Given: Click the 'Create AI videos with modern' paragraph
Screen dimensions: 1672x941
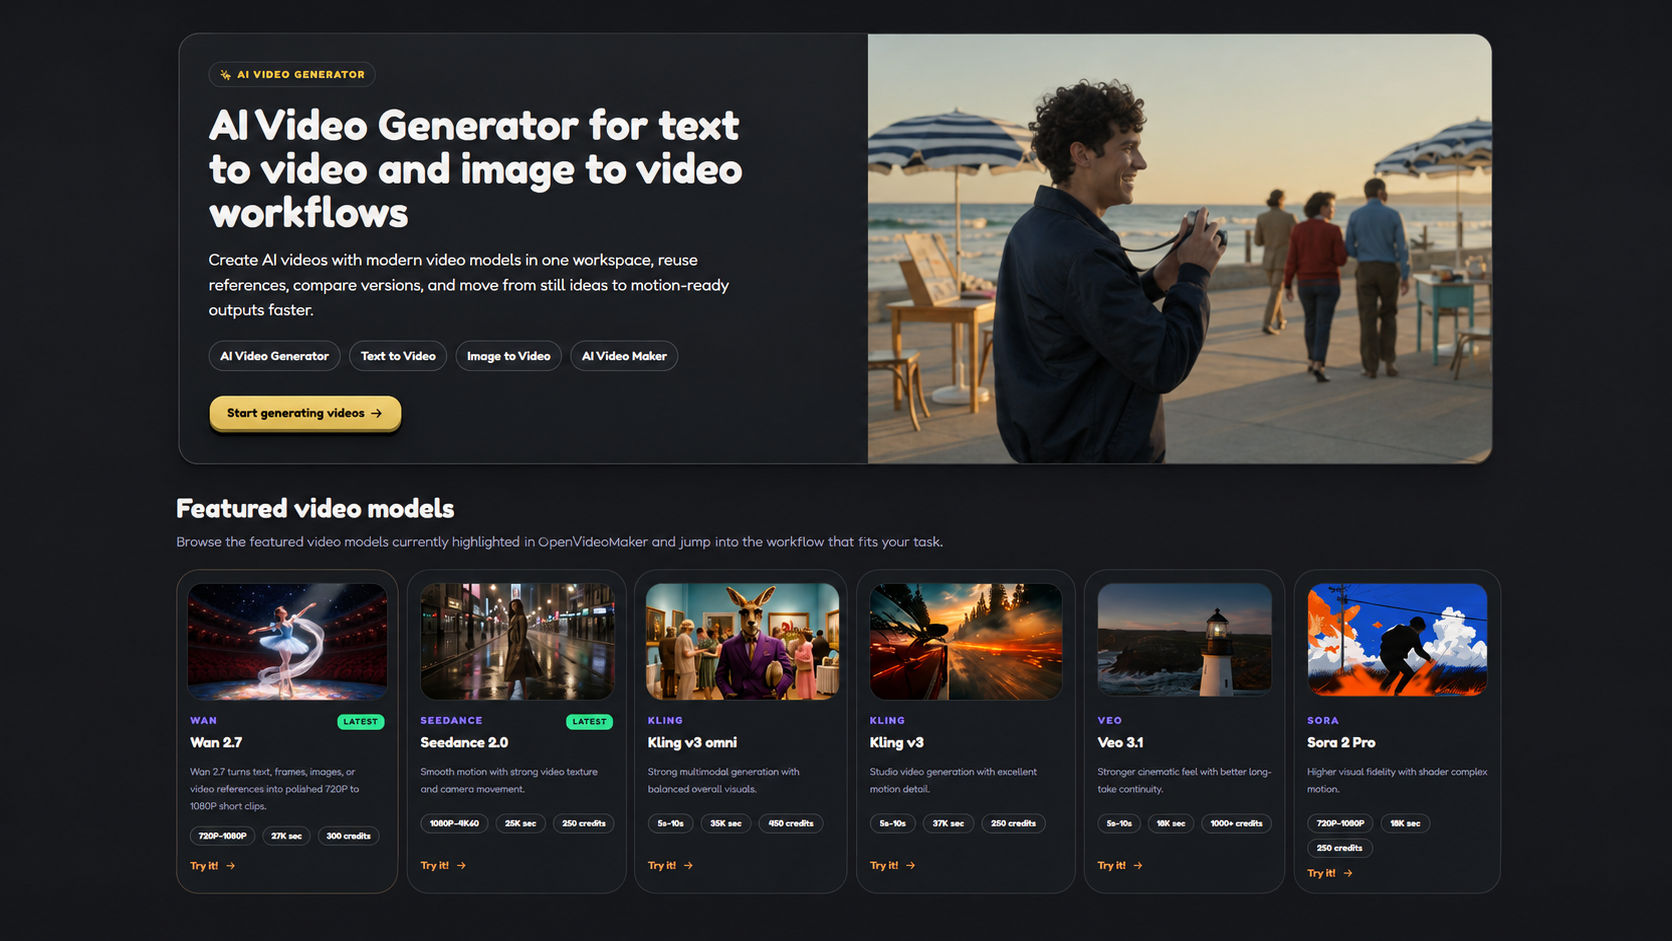Looking at the screenshot, I should (469, 285).
